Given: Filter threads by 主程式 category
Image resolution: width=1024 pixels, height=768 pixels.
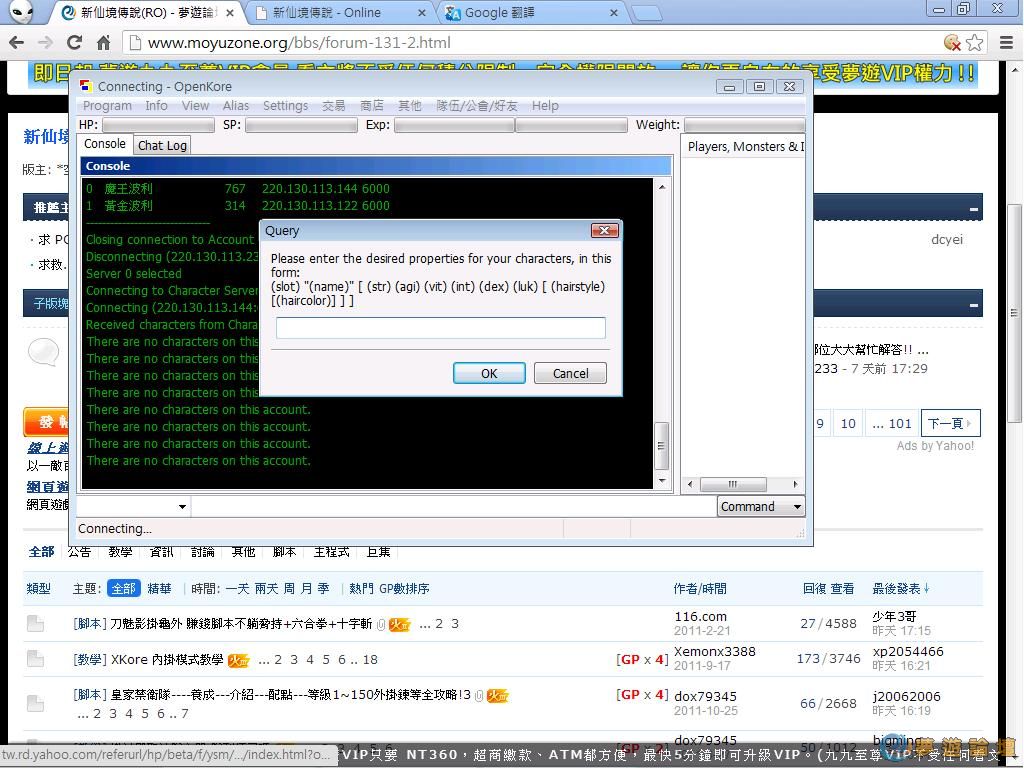Looking at the screenshot, I should pos(331,552).
